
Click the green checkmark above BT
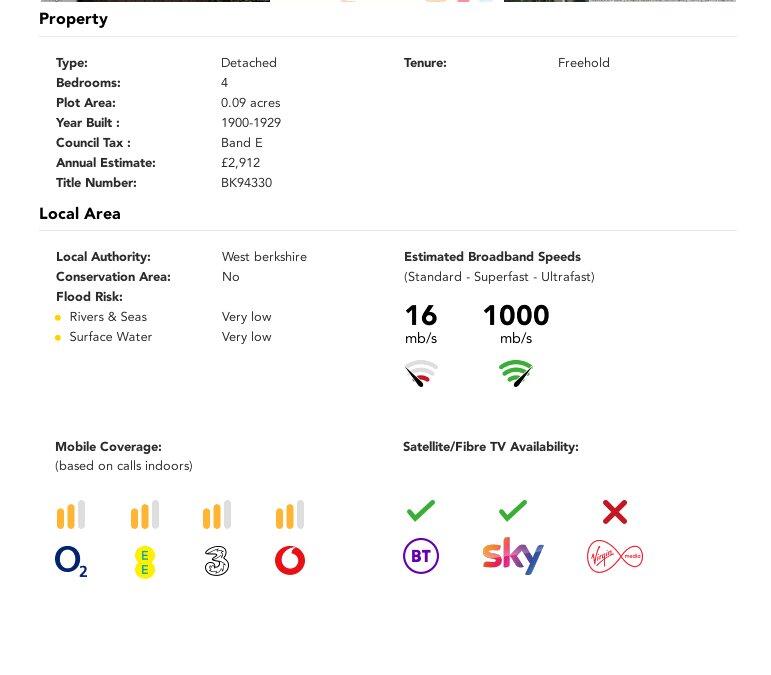421,511
